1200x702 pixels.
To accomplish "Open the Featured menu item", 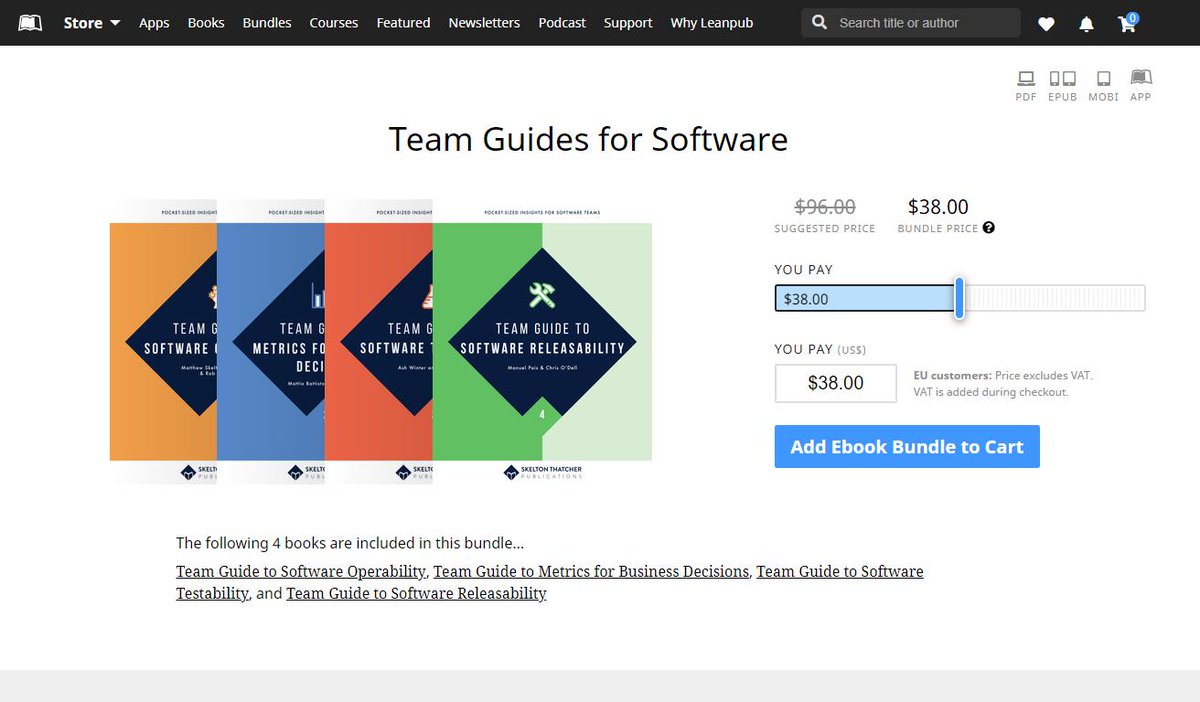I will (x=403, y=22).
